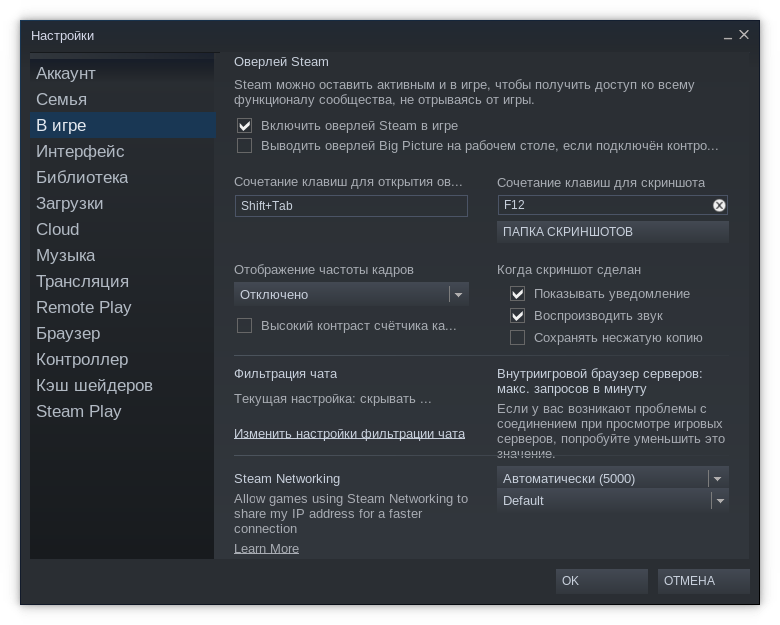780x625 pixels.
Task: Click the Текущая настройка: скрывать text
Action: click(333, 399)
